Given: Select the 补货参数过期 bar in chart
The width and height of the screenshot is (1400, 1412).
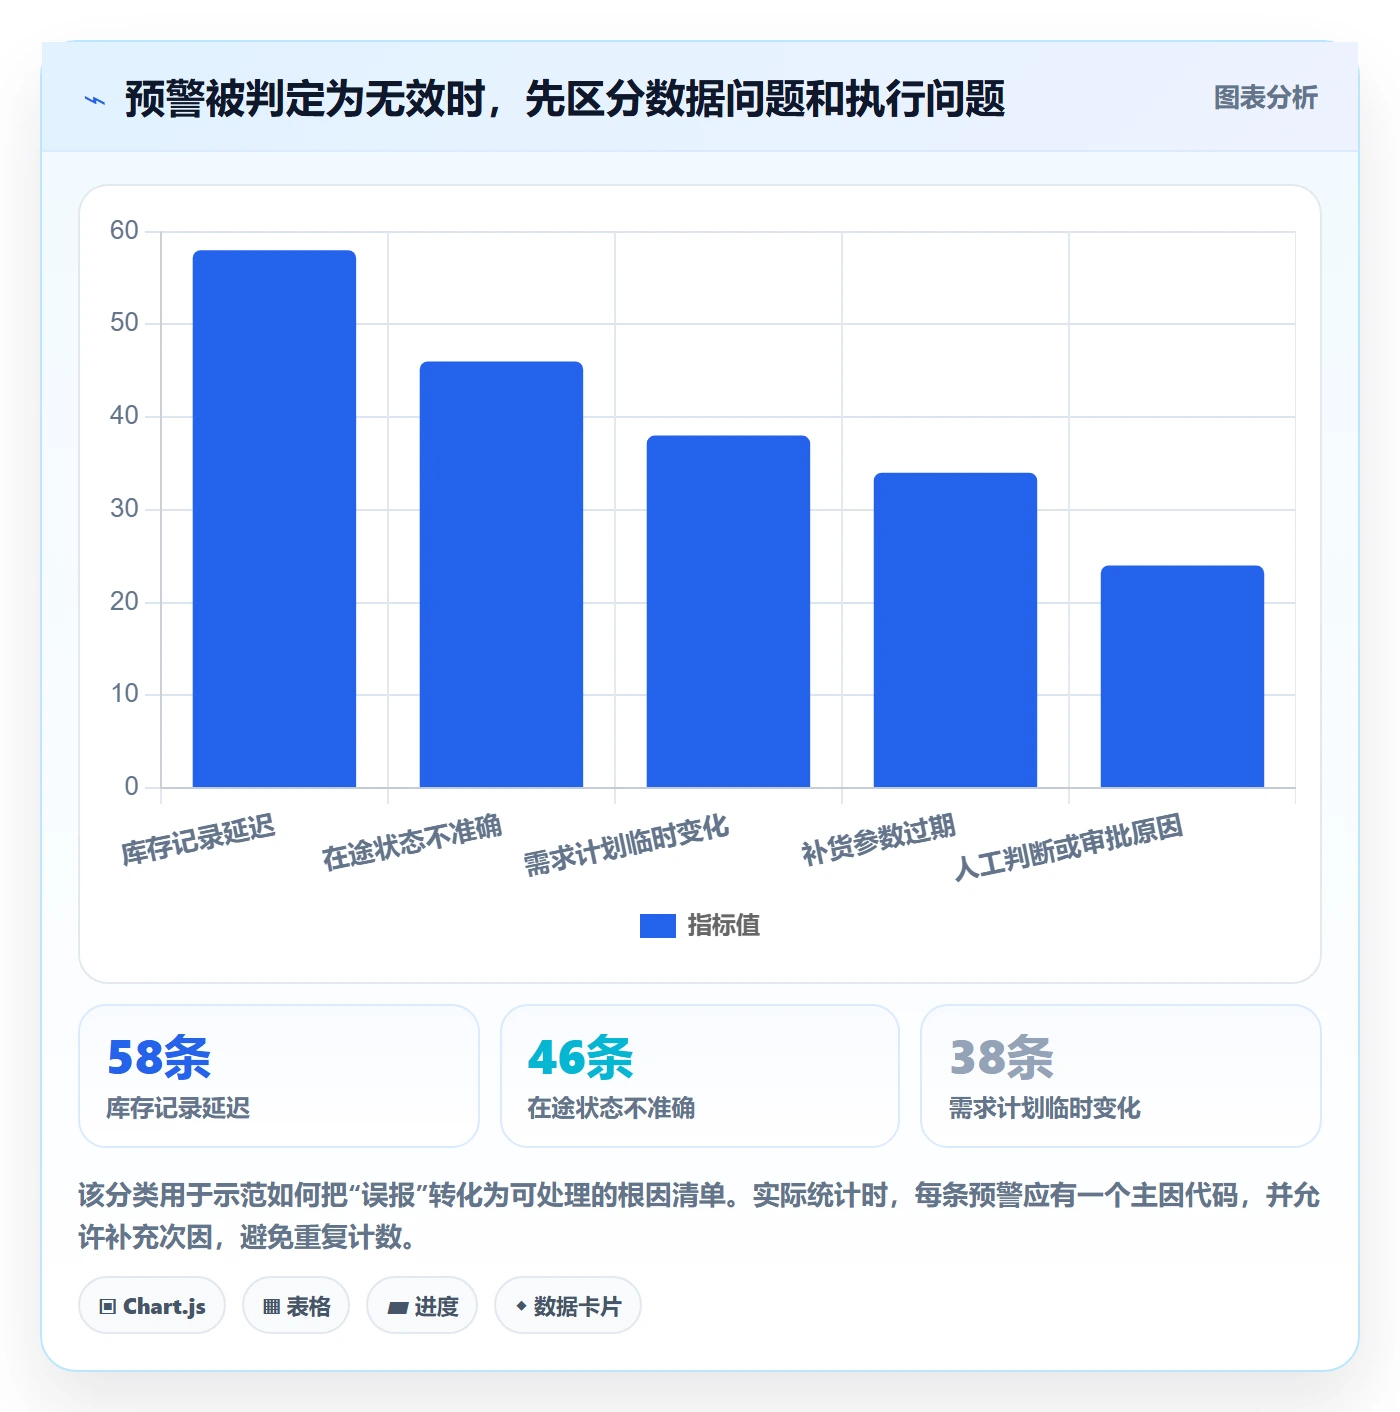Looking at the screenshot, I should point(955,630).
